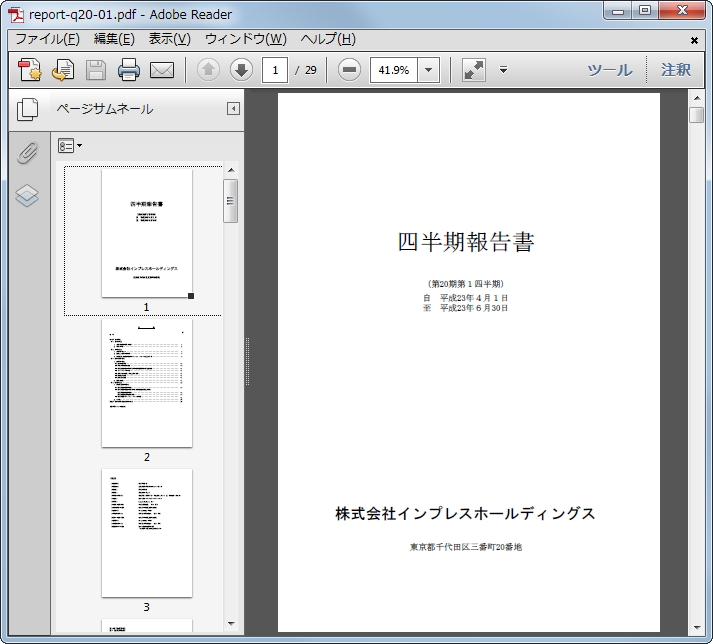Click the share/convert file icon

[63, 70]
